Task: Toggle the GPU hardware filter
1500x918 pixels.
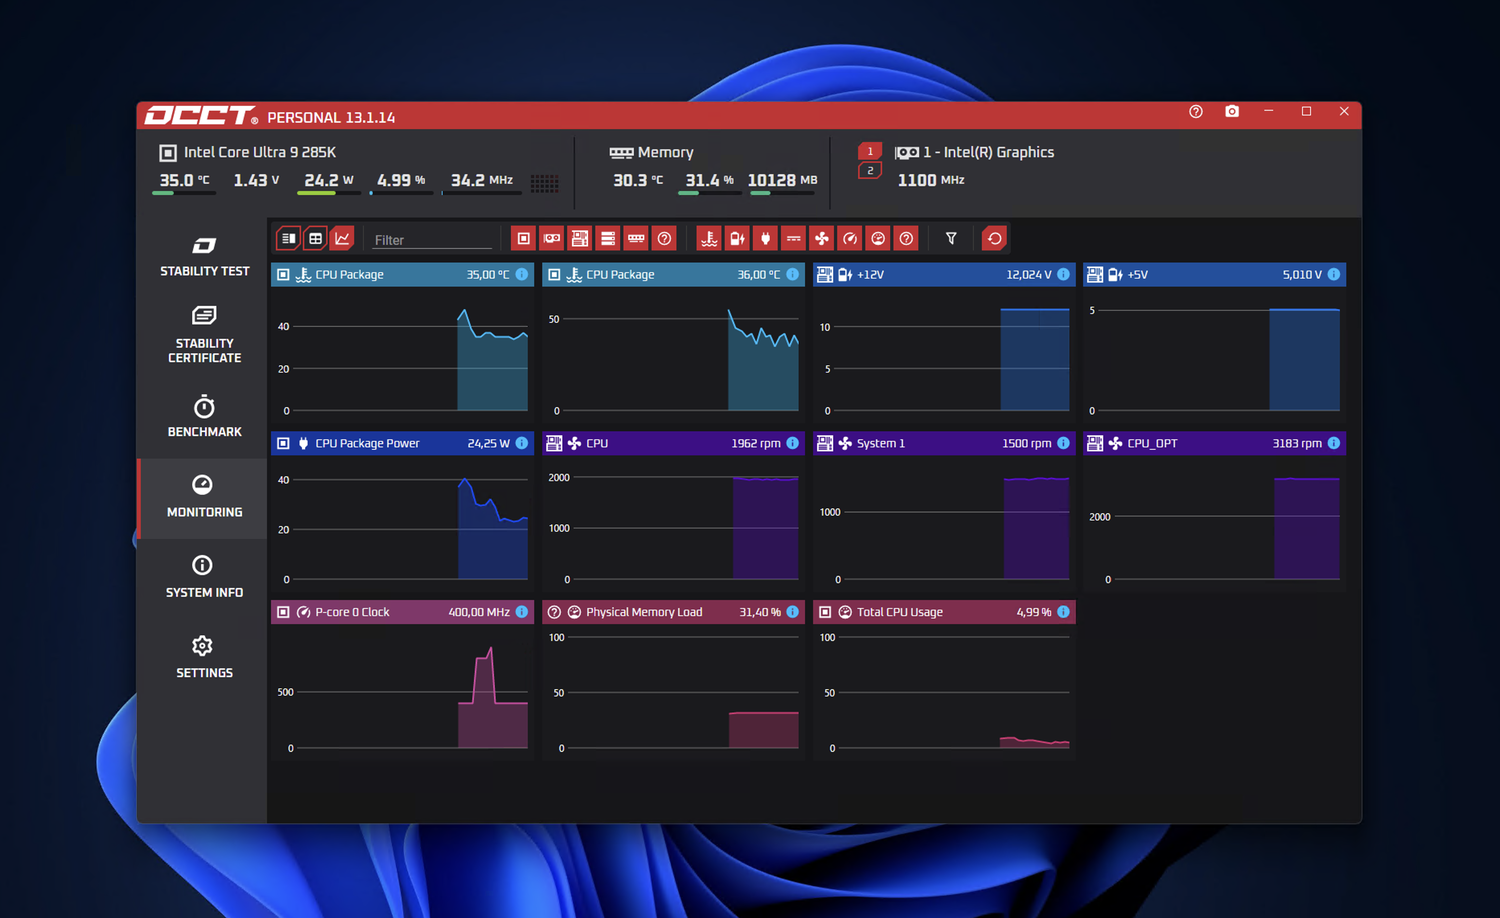Action: click(x=551, y=238)
